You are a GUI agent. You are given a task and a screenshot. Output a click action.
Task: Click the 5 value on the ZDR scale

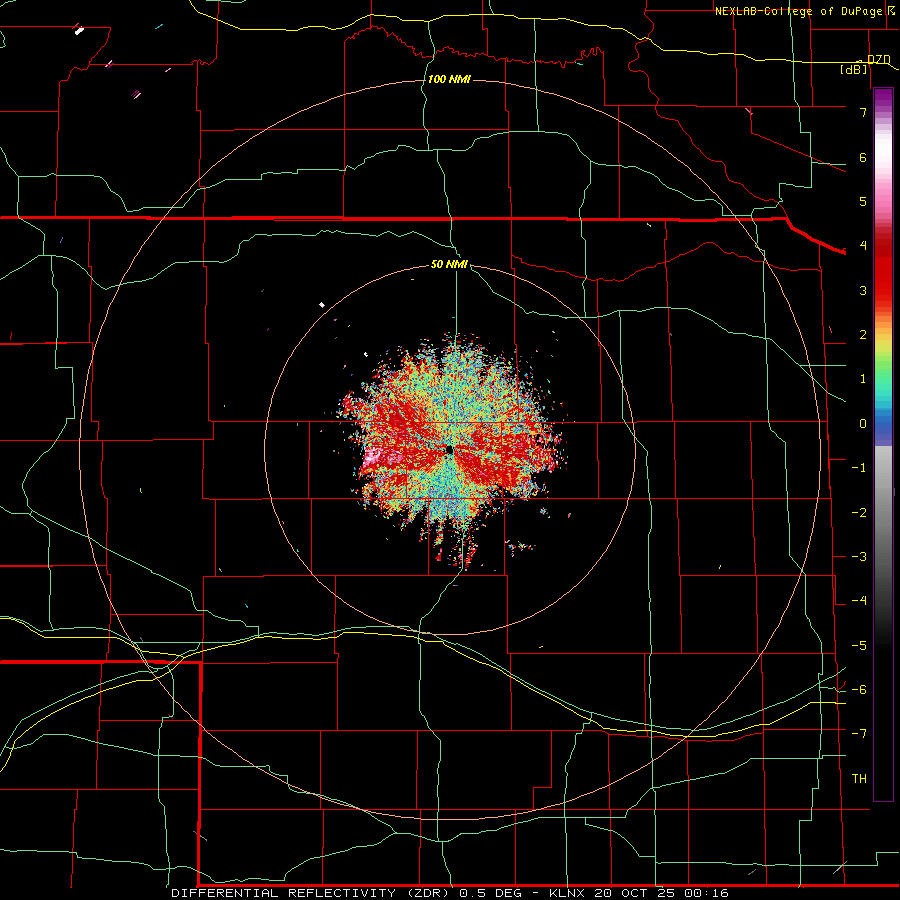coord(863,201)
